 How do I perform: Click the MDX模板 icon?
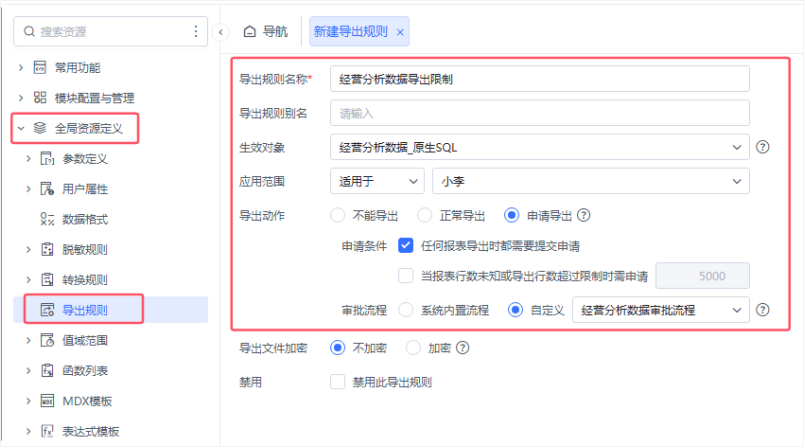[x=47, y=401]
